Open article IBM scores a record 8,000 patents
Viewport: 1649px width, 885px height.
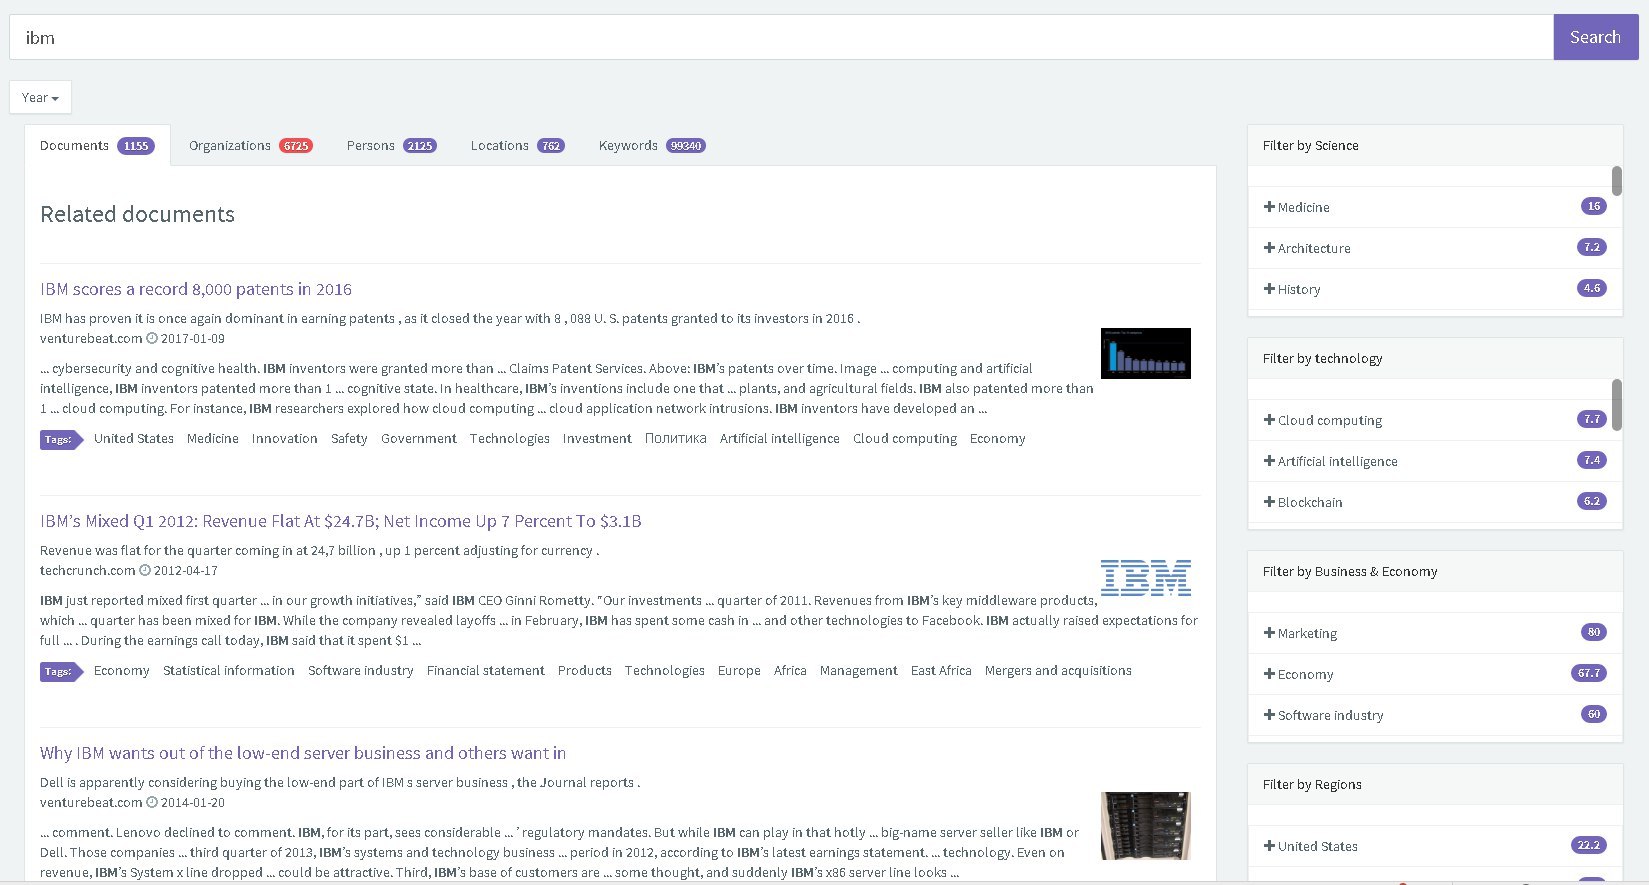point(196,289)
